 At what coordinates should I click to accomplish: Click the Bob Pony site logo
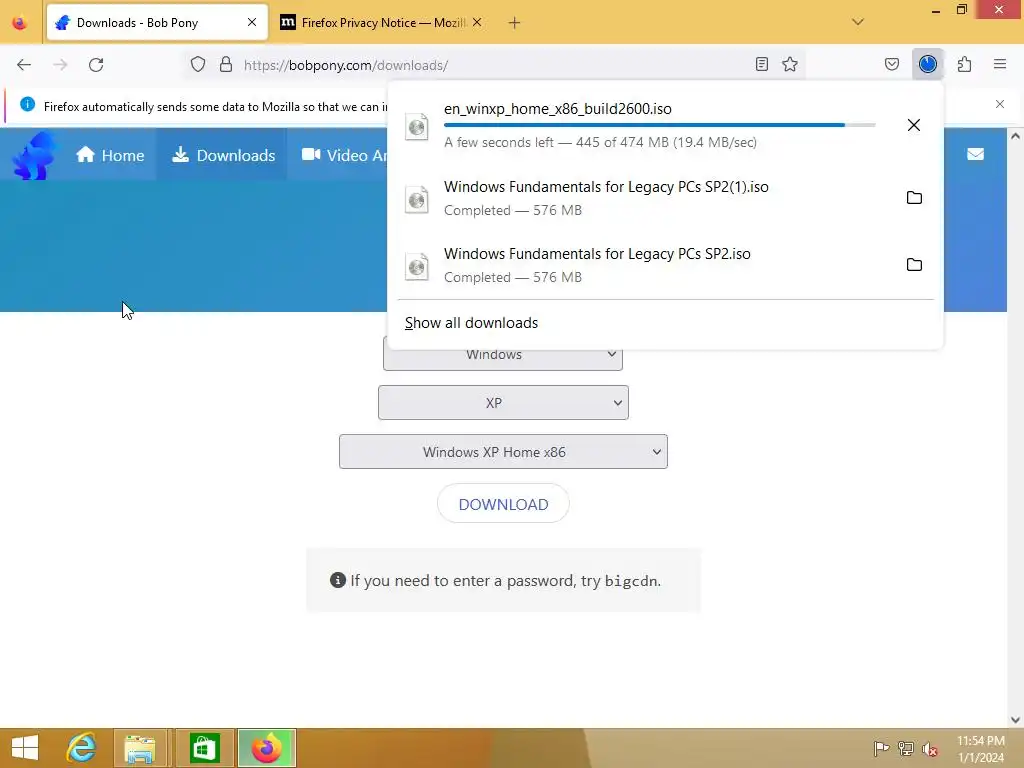(33, 155)
